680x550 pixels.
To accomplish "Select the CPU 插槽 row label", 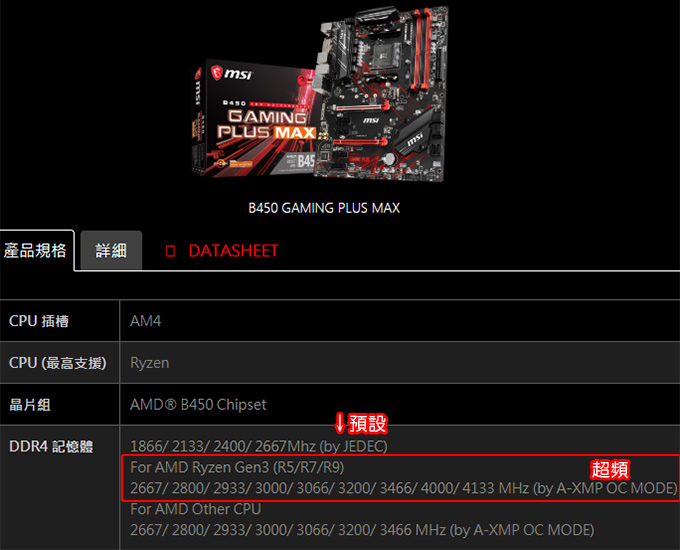I will click(39, 321).
